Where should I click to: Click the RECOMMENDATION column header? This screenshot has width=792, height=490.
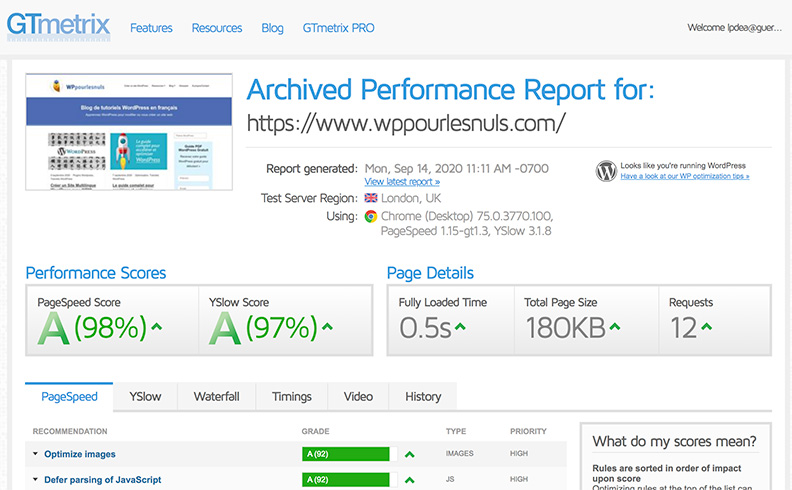[70, 431]
